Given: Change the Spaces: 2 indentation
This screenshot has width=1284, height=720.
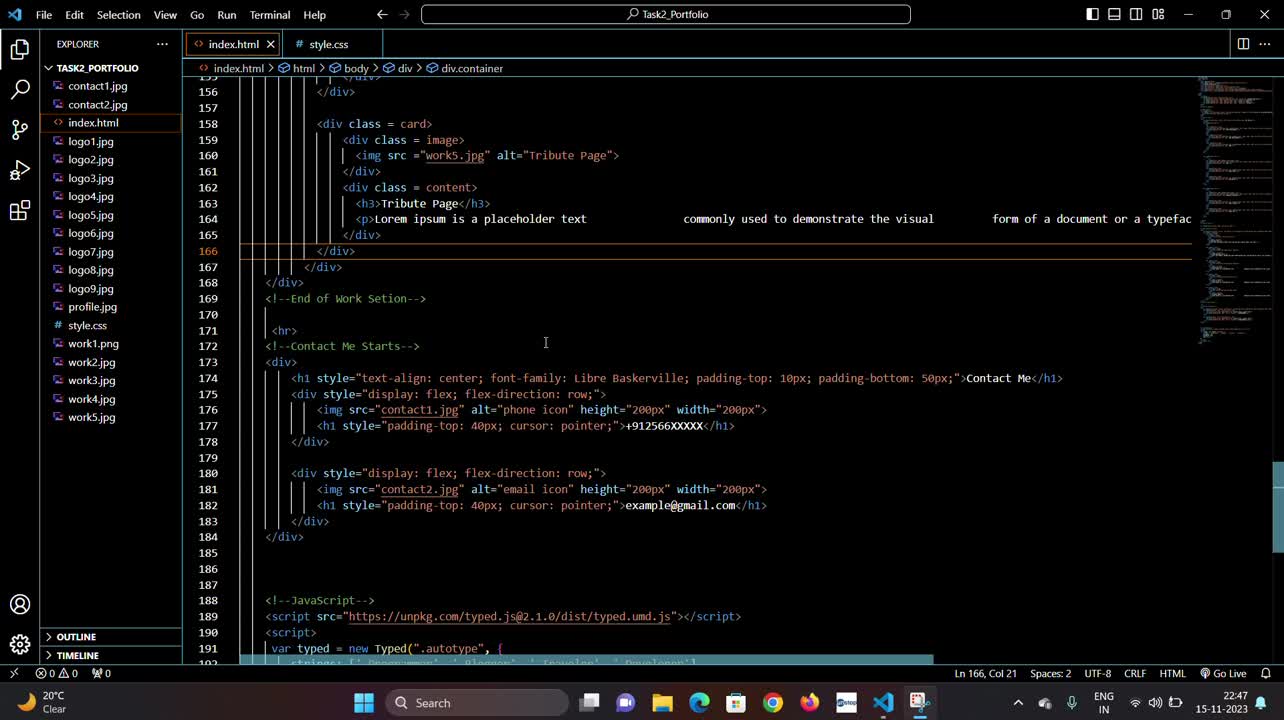Looking at the screenshot, I should tap(1050, 673).
